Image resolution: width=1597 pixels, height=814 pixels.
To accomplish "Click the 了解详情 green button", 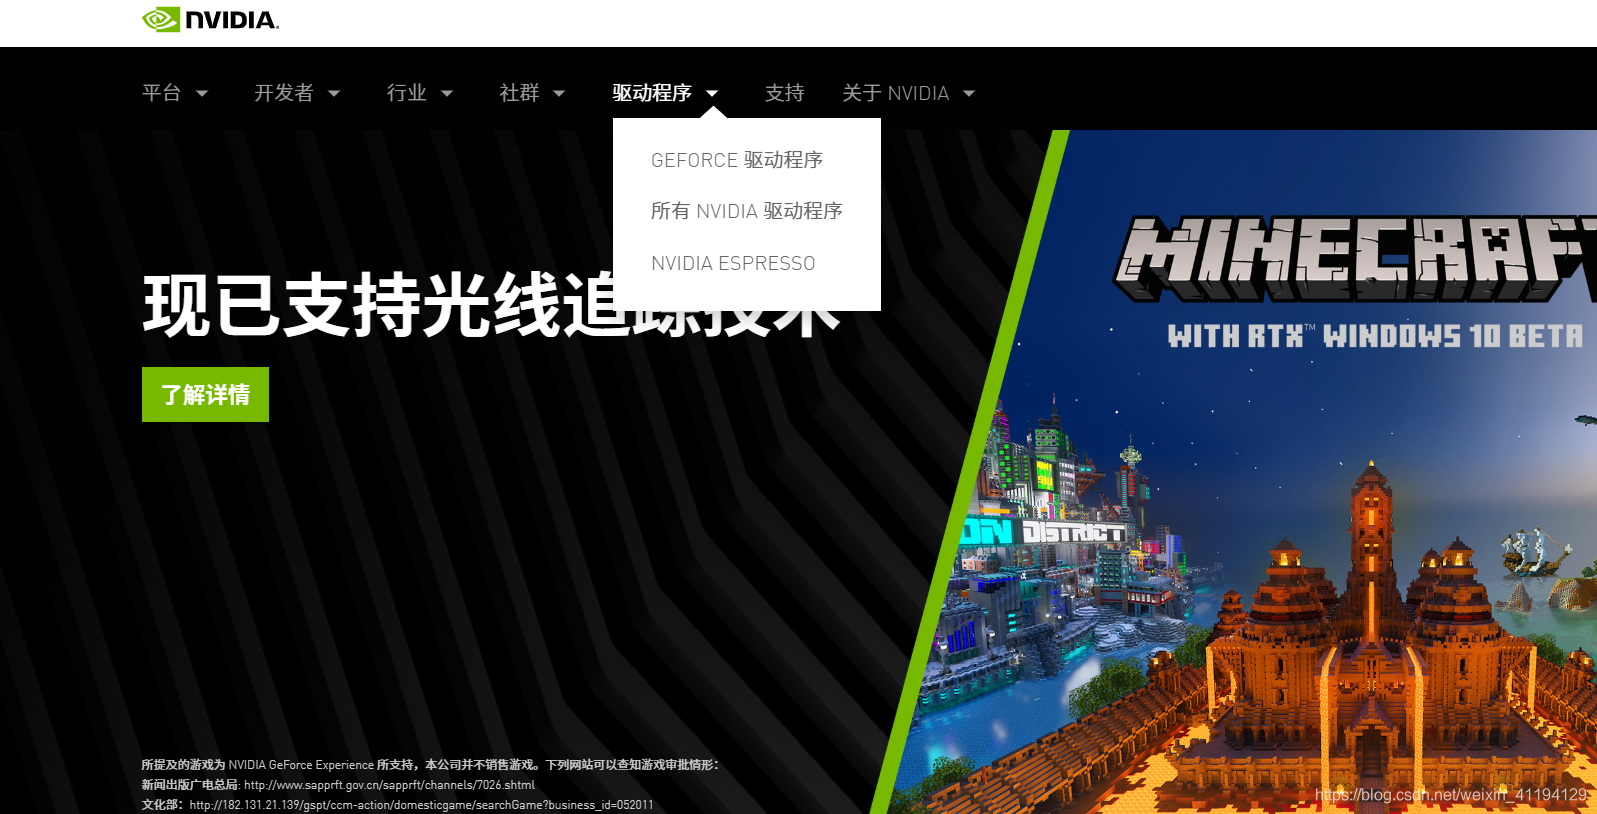I will [x=205, y=394].
